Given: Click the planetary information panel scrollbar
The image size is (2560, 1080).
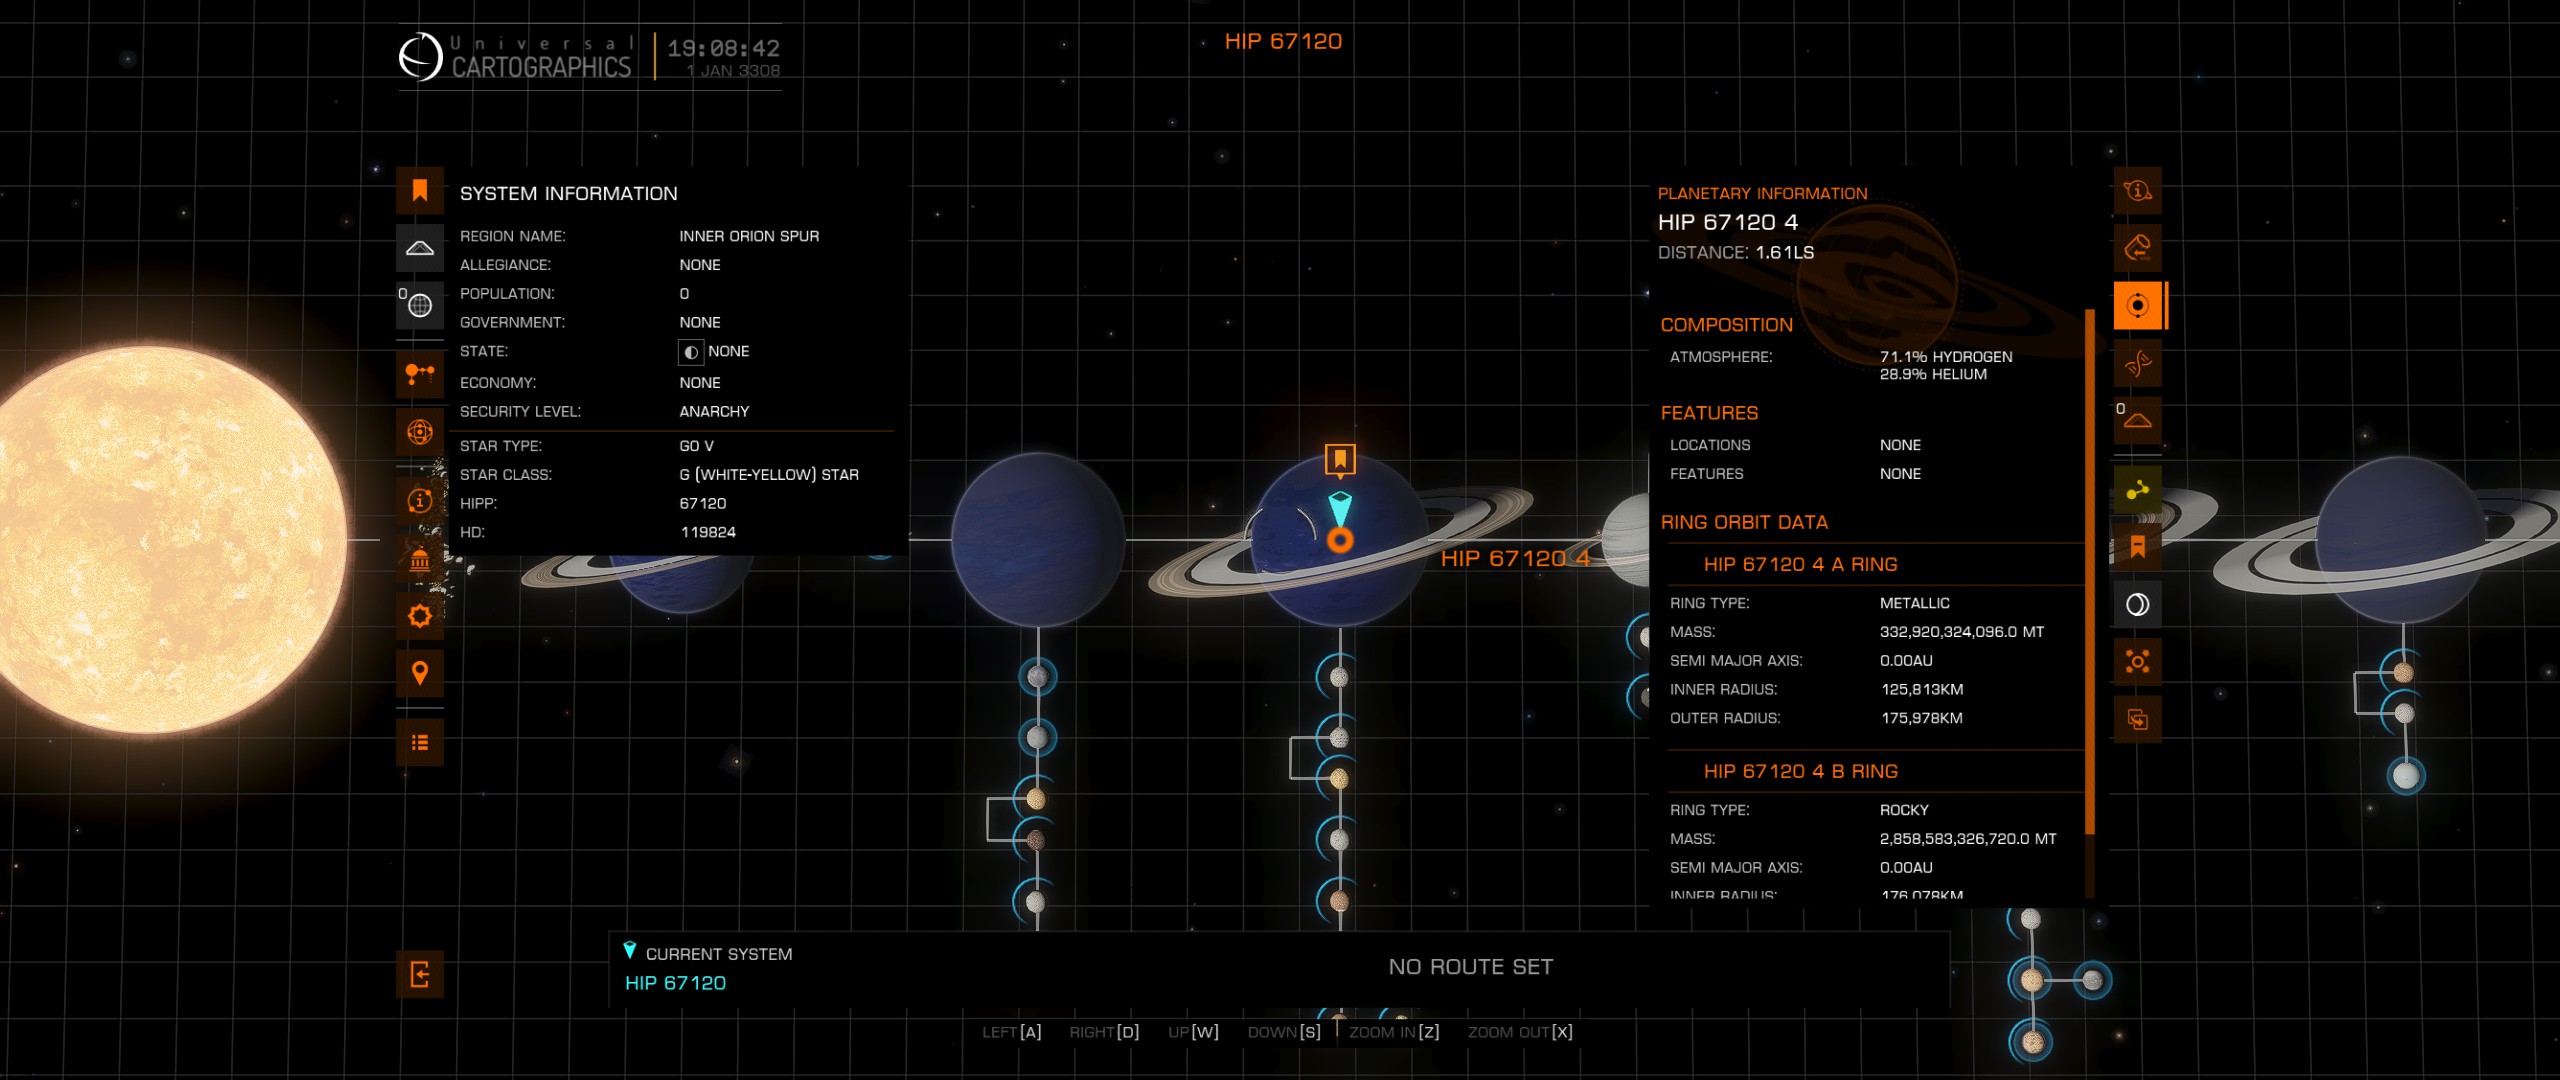Looking at the screenshot, I should [x=2089, y=572].
